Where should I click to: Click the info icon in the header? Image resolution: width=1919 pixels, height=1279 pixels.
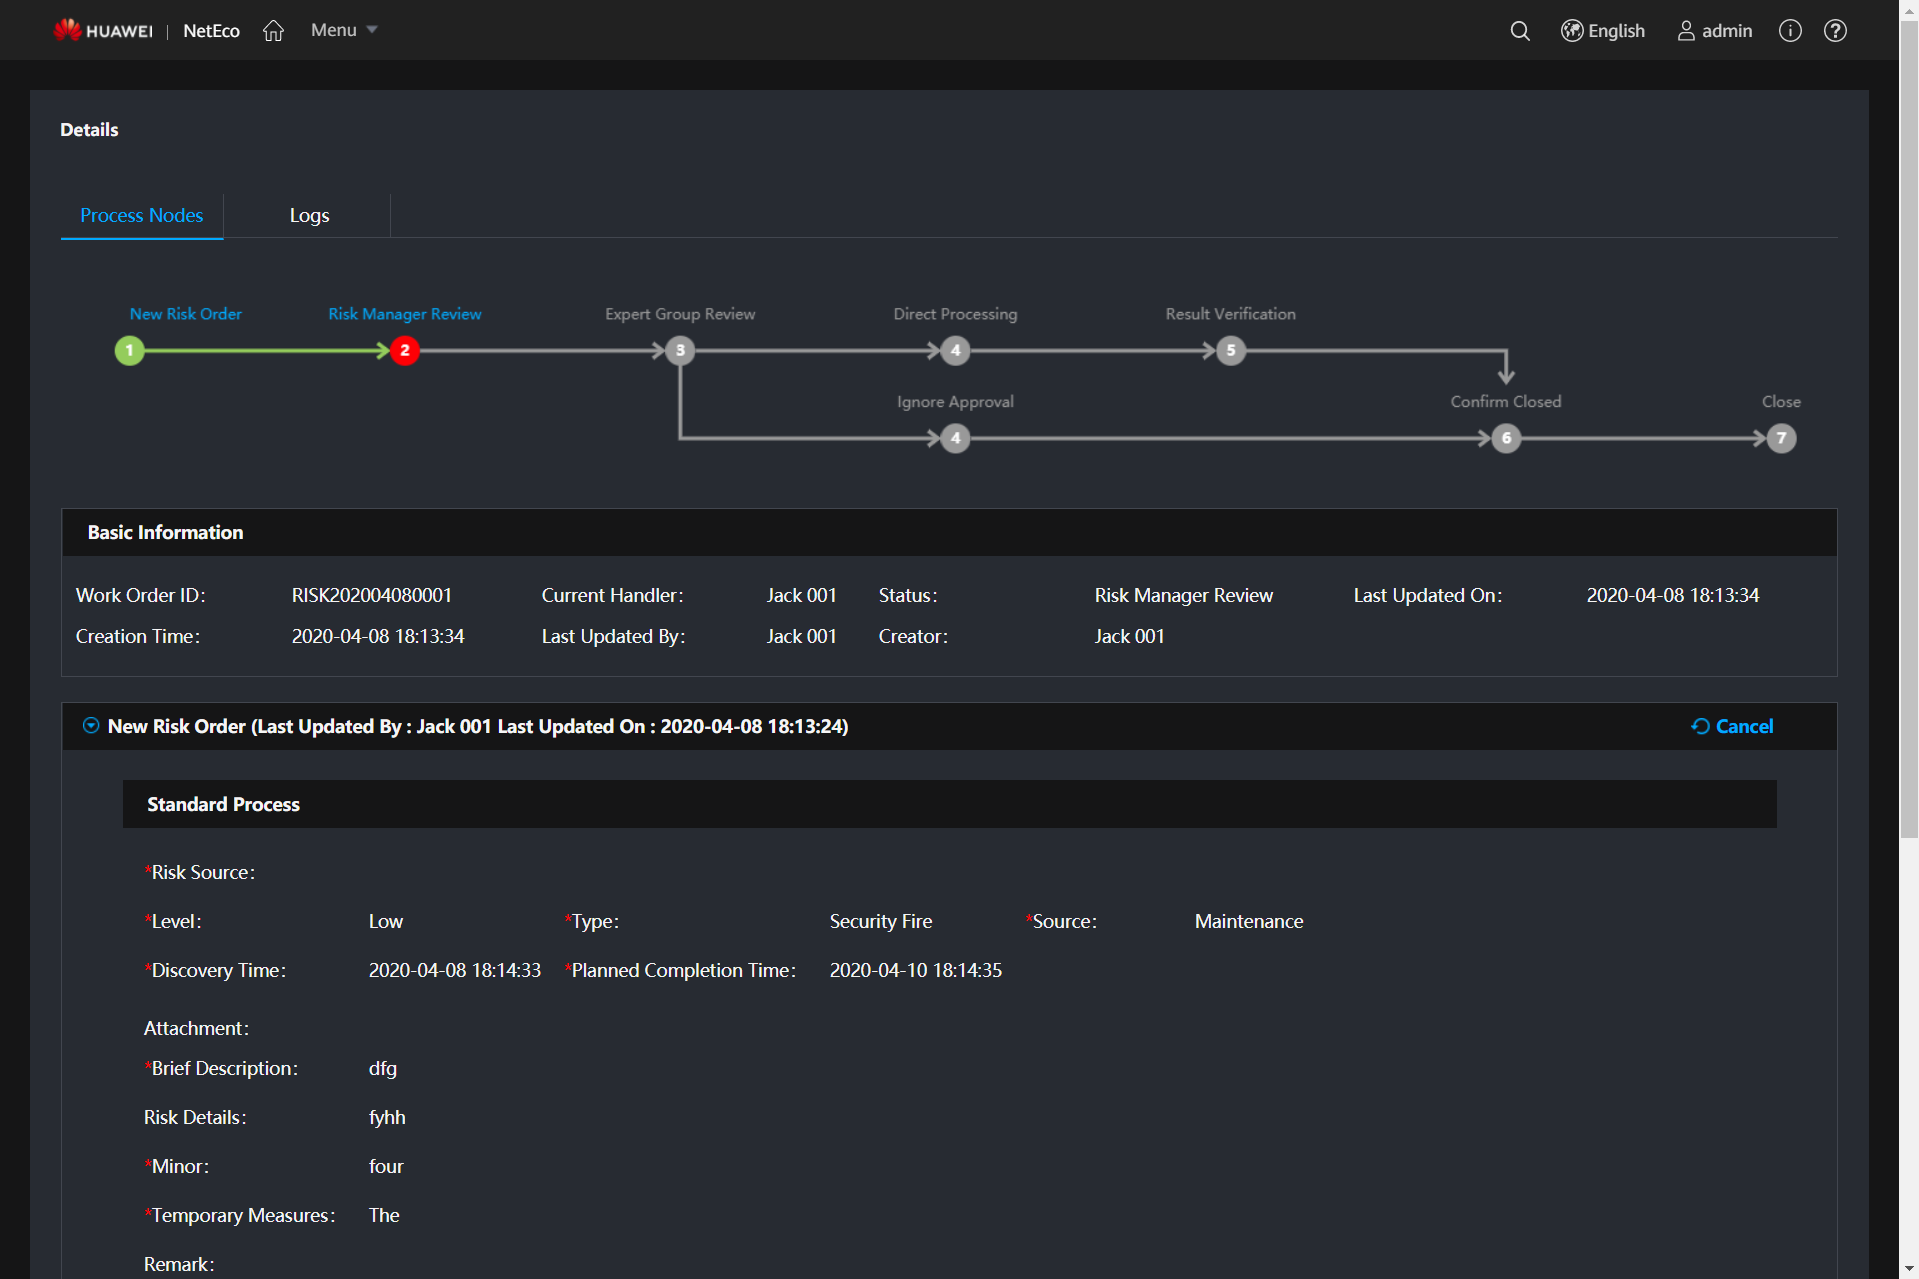pyautogui.click(x=1789, y=31)
